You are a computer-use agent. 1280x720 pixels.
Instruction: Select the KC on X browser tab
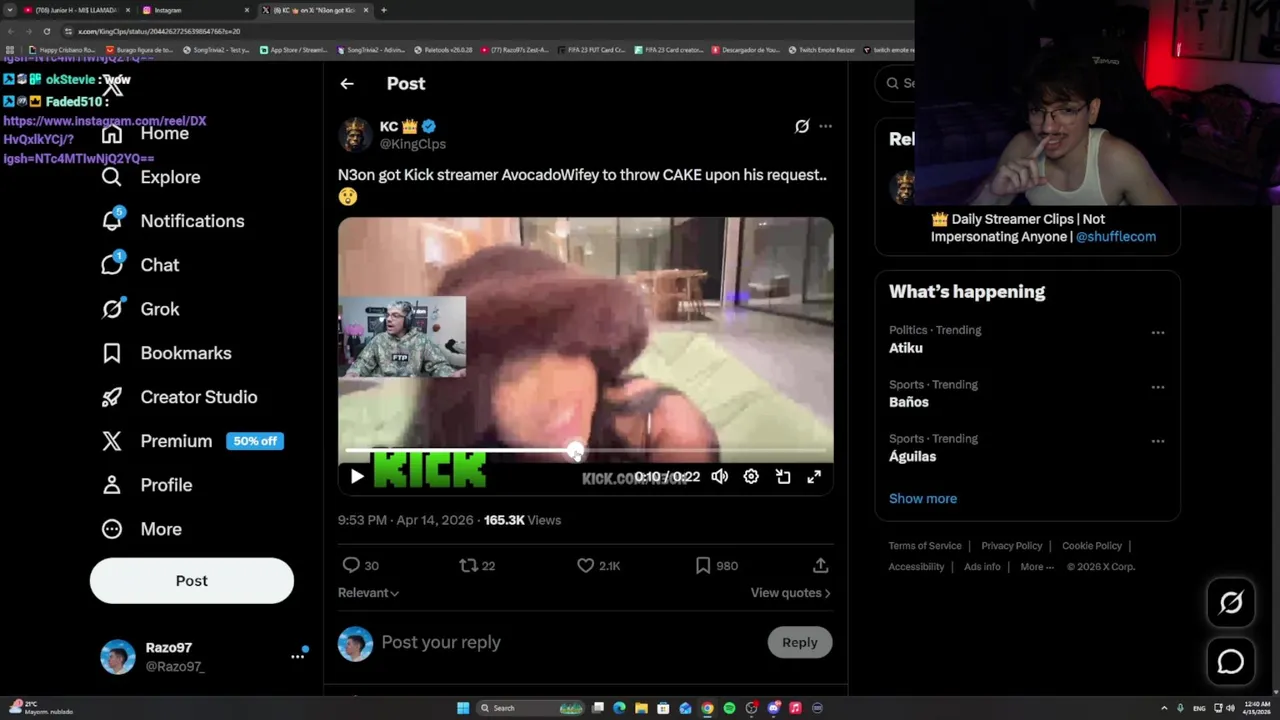click(x=314, y=10)
